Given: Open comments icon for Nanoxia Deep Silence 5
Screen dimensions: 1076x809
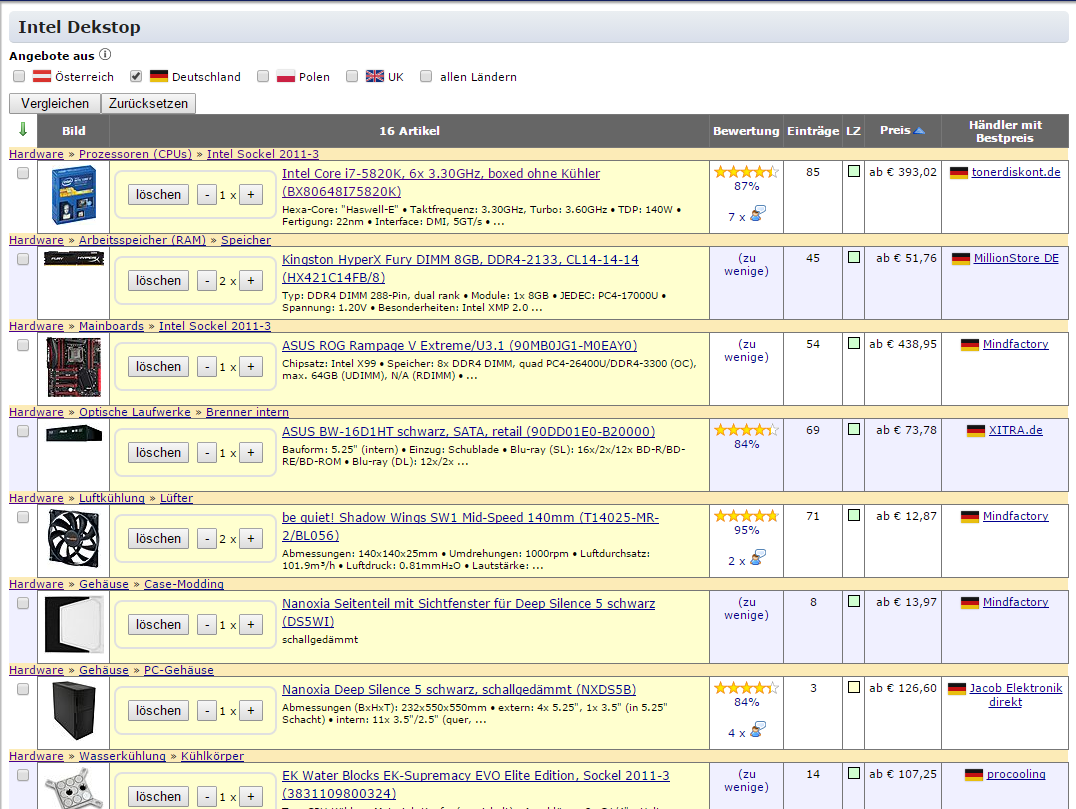Looking at the screenshot, I should click(758, 729).
